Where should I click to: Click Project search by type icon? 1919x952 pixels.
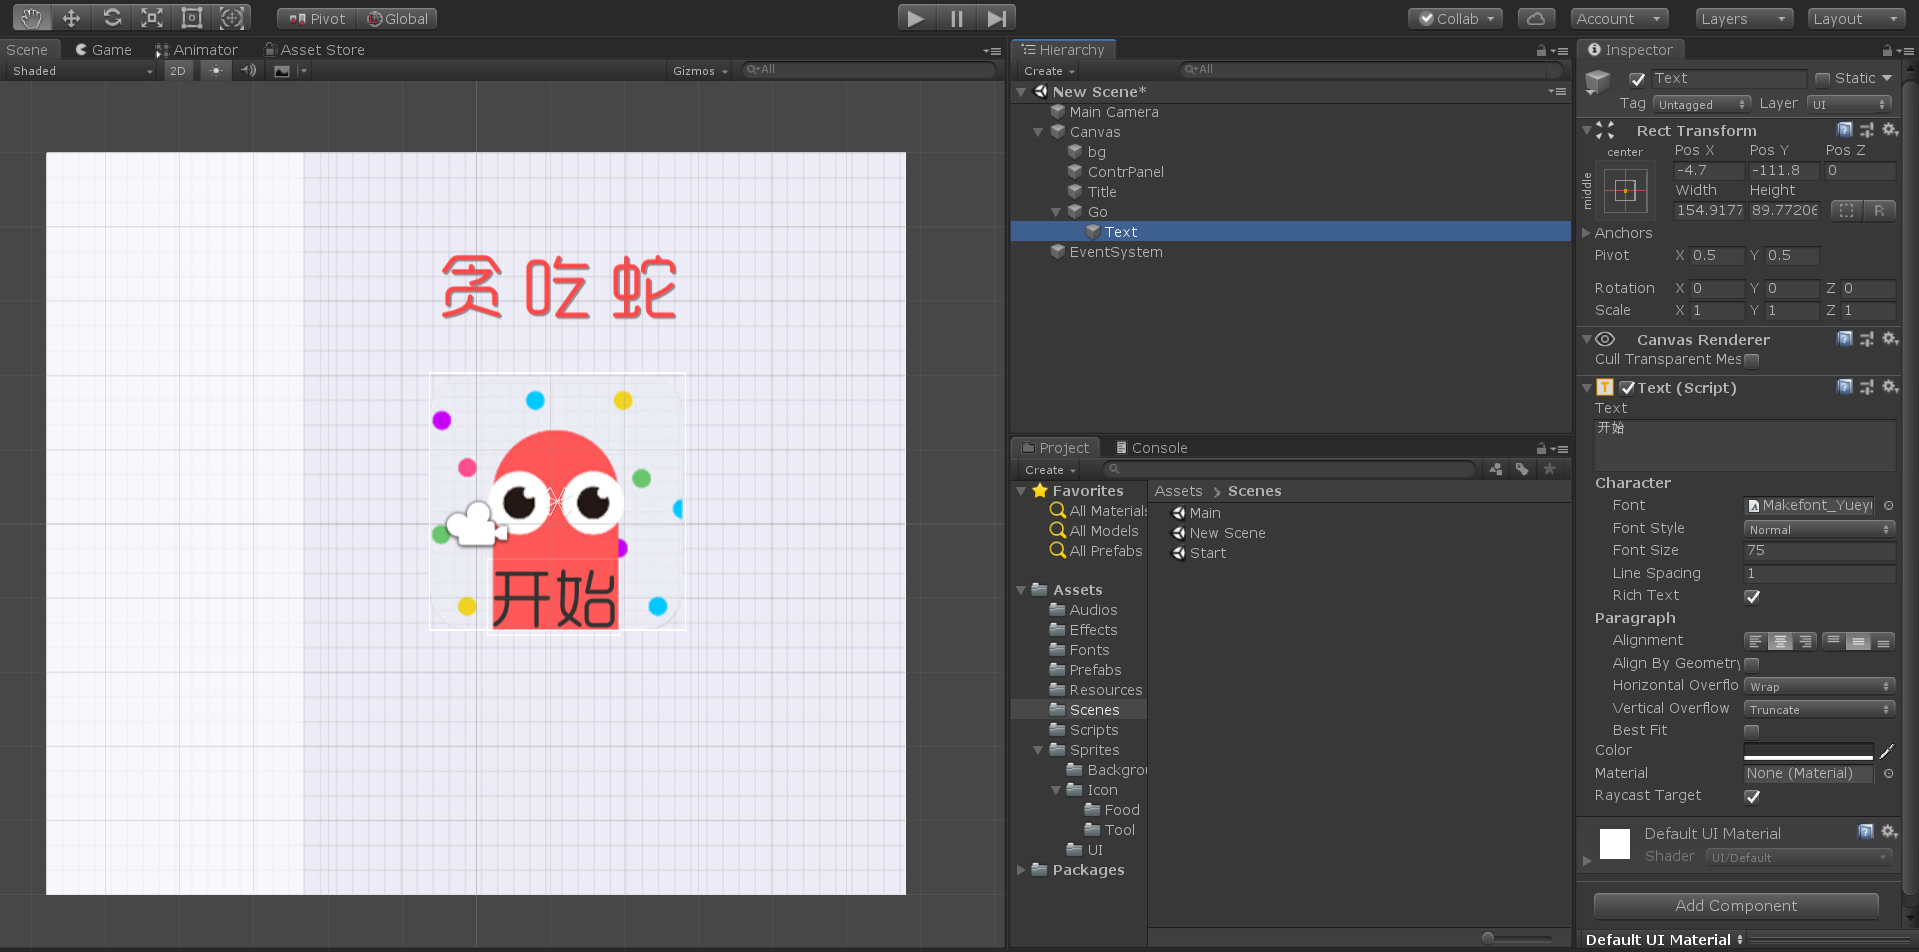[1495, 469]
